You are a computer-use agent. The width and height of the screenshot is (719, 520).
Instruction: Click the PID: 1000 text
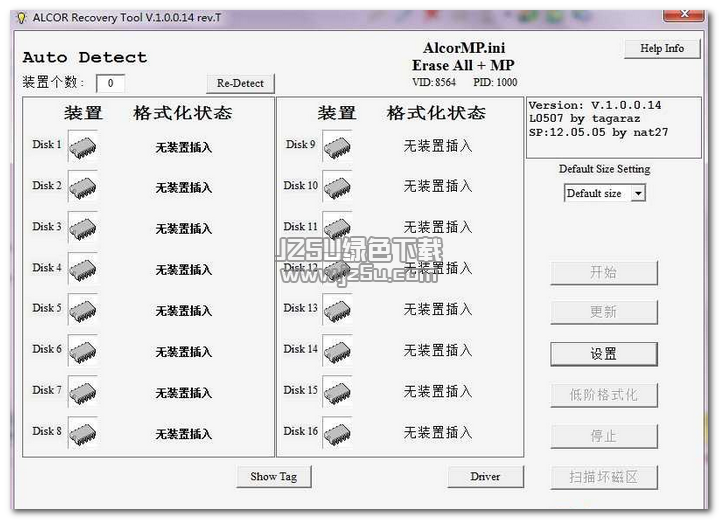[x=495, y=83]
